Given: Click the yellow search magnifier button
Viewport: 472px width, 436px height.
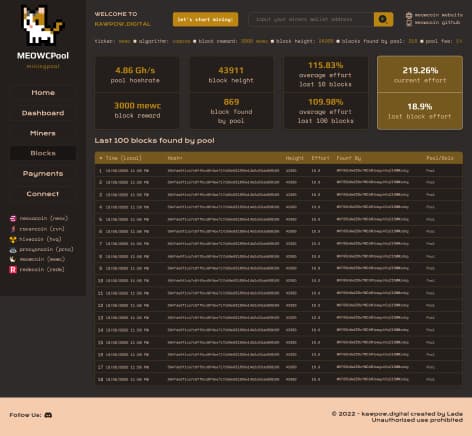Looking at the screenshot, I should coord(383,19).
